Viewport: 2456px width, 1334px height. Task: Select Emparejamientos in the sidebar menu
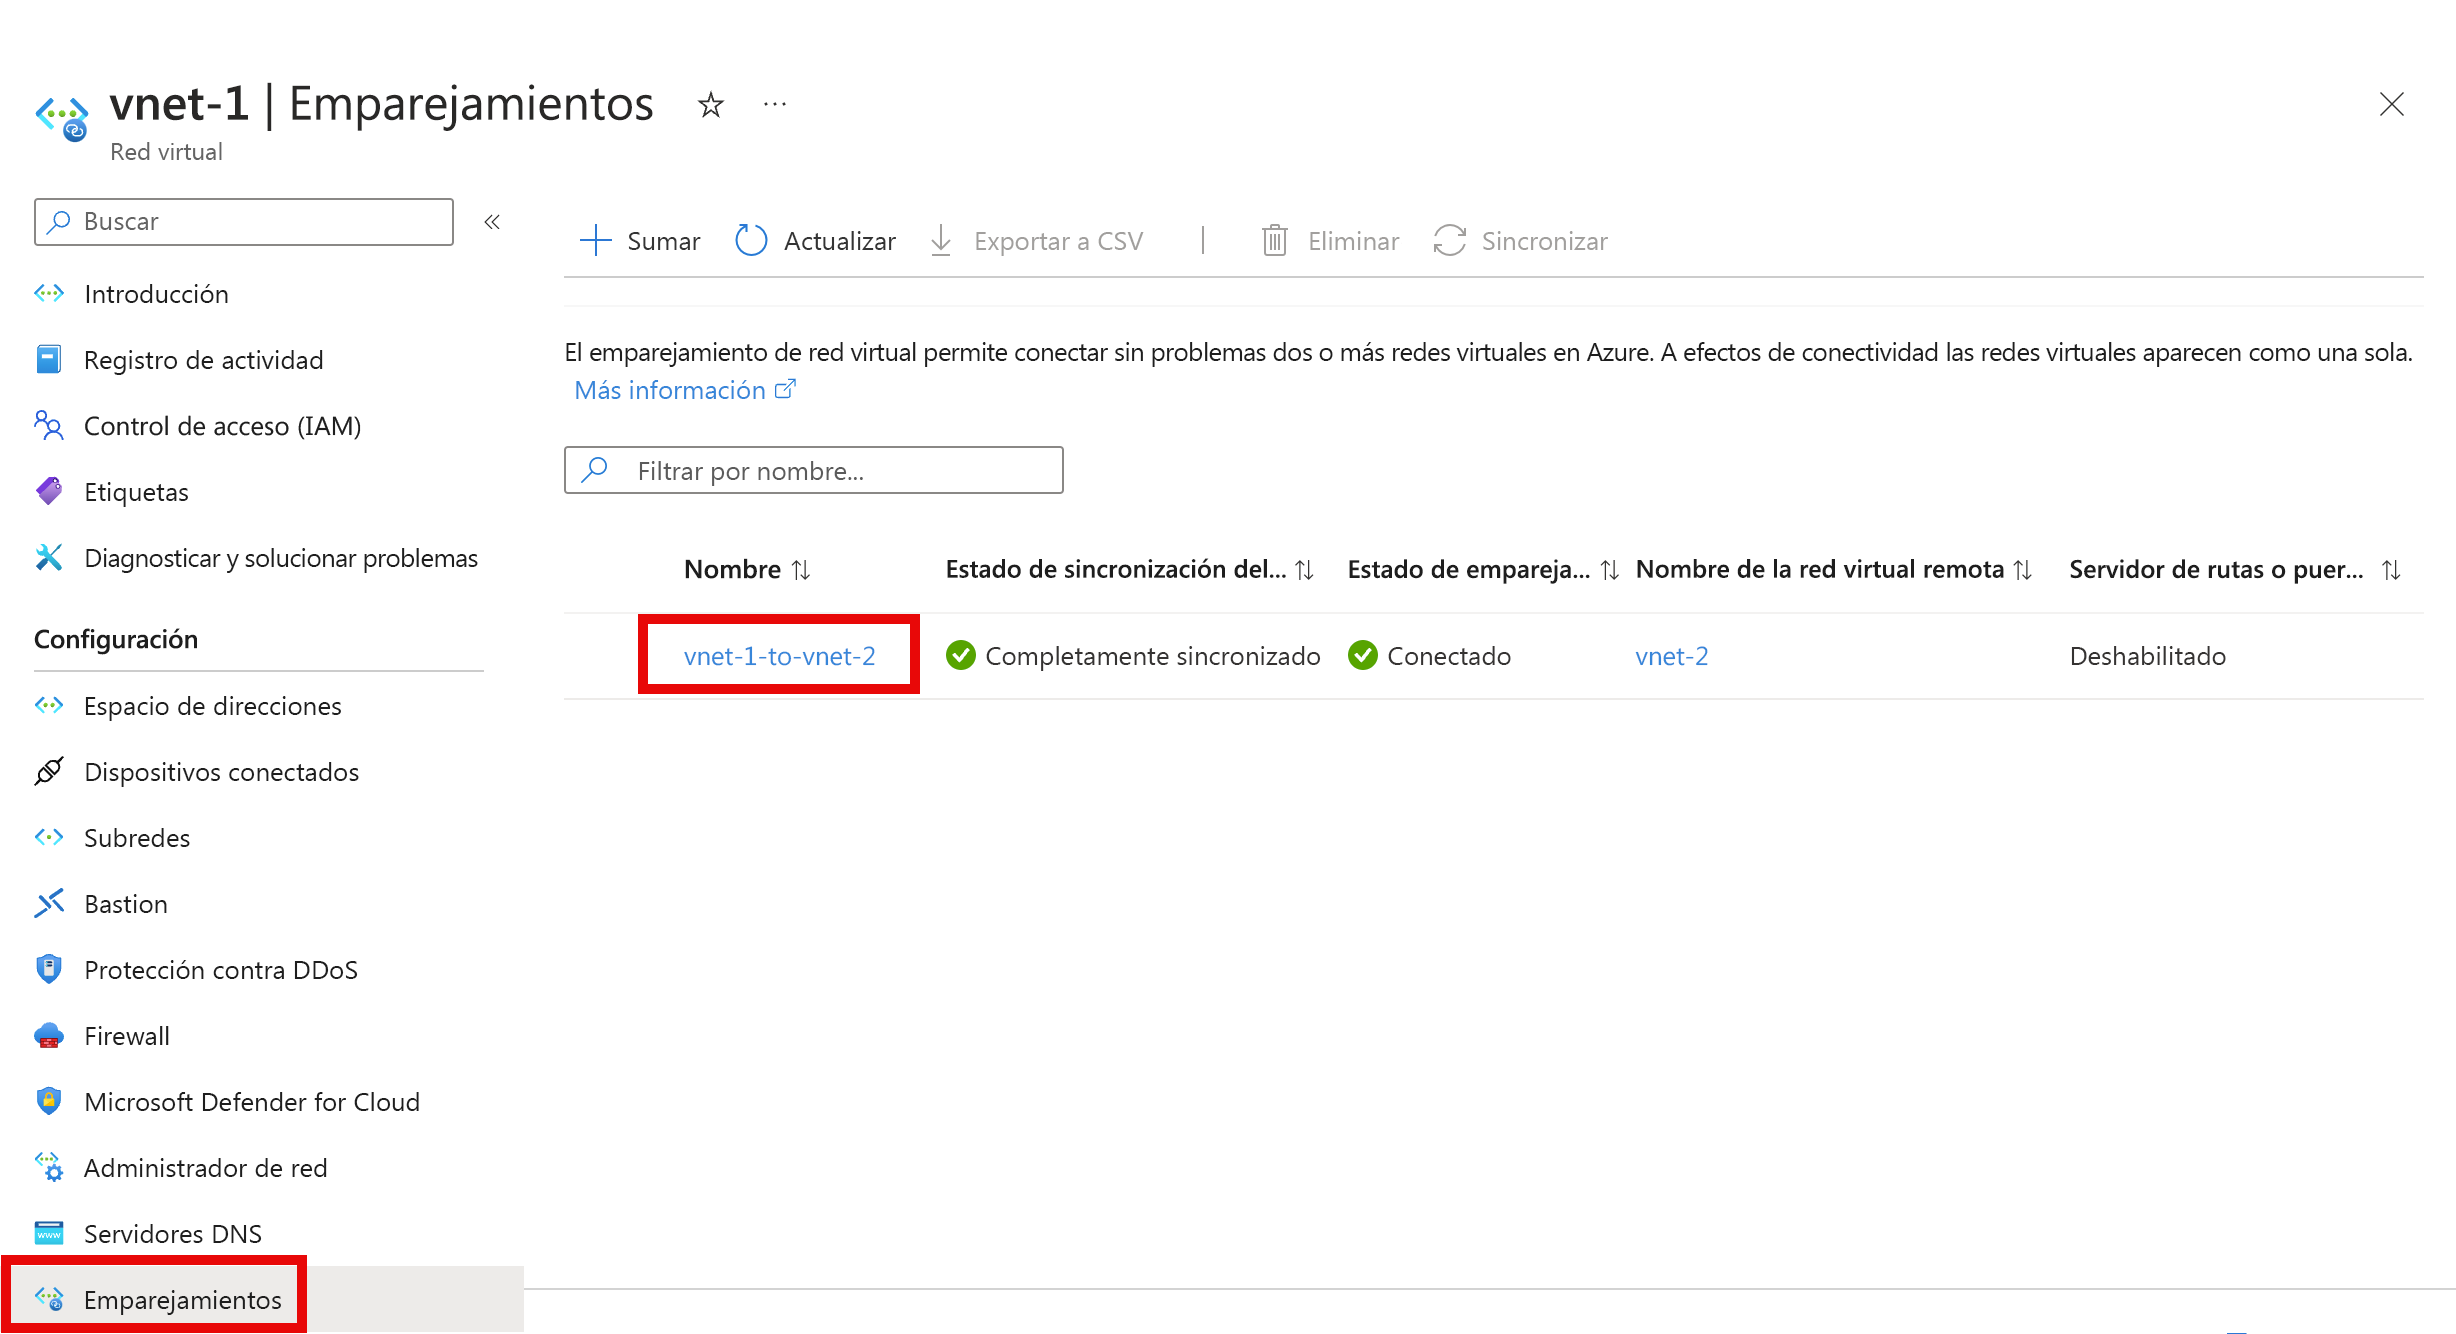pos(182,1298)
